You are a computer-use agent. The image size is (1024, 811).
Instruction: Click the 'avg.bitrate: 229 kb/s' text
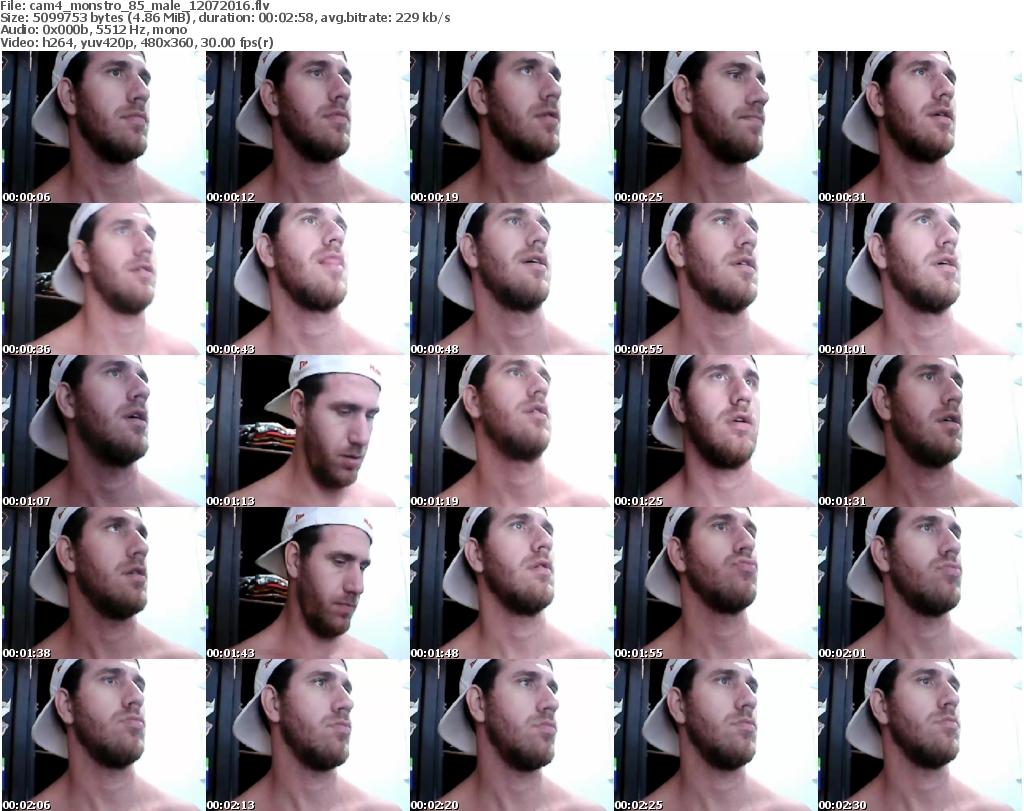385,18
